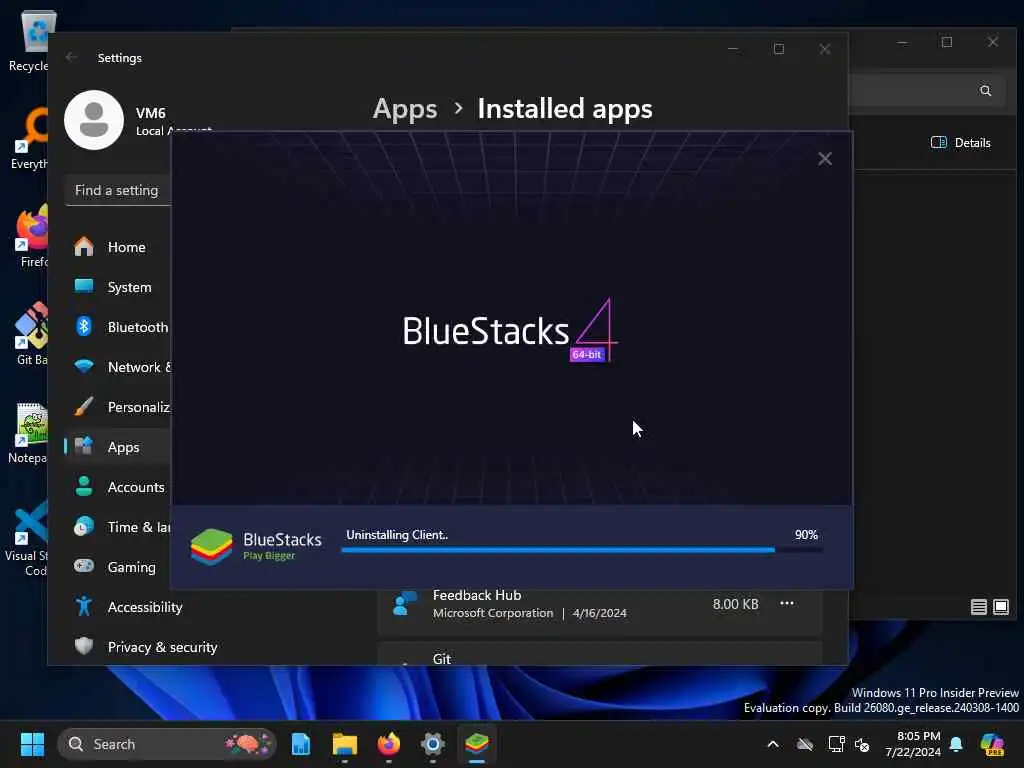Viewport: 1024px width, 768px height.
Task: Open Network settings in sidebar
Action: (x=118, y=367)
